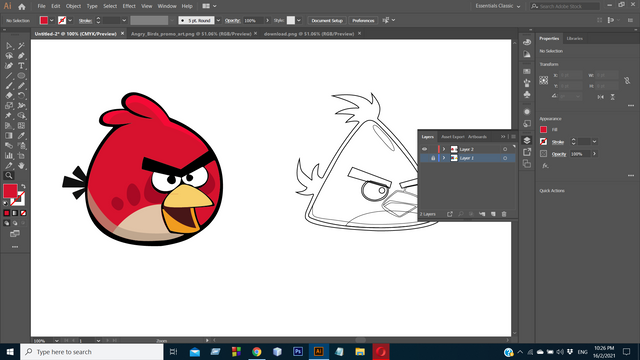Viewport: 640px width, 360px height.
Task: Select the Gradient tool
Action: [x=9, y=136]
